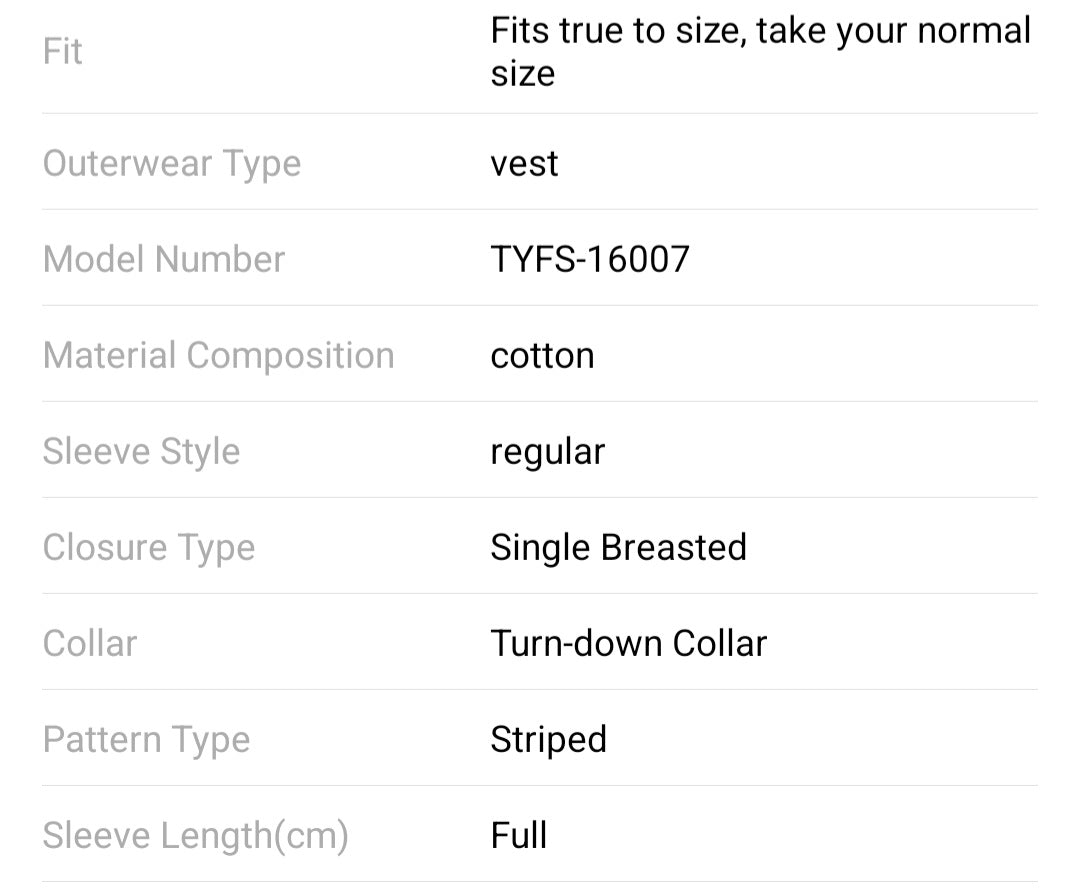Select the "cotton" material value
This screenshot has width=1080, height=893.
coord(542,355)
